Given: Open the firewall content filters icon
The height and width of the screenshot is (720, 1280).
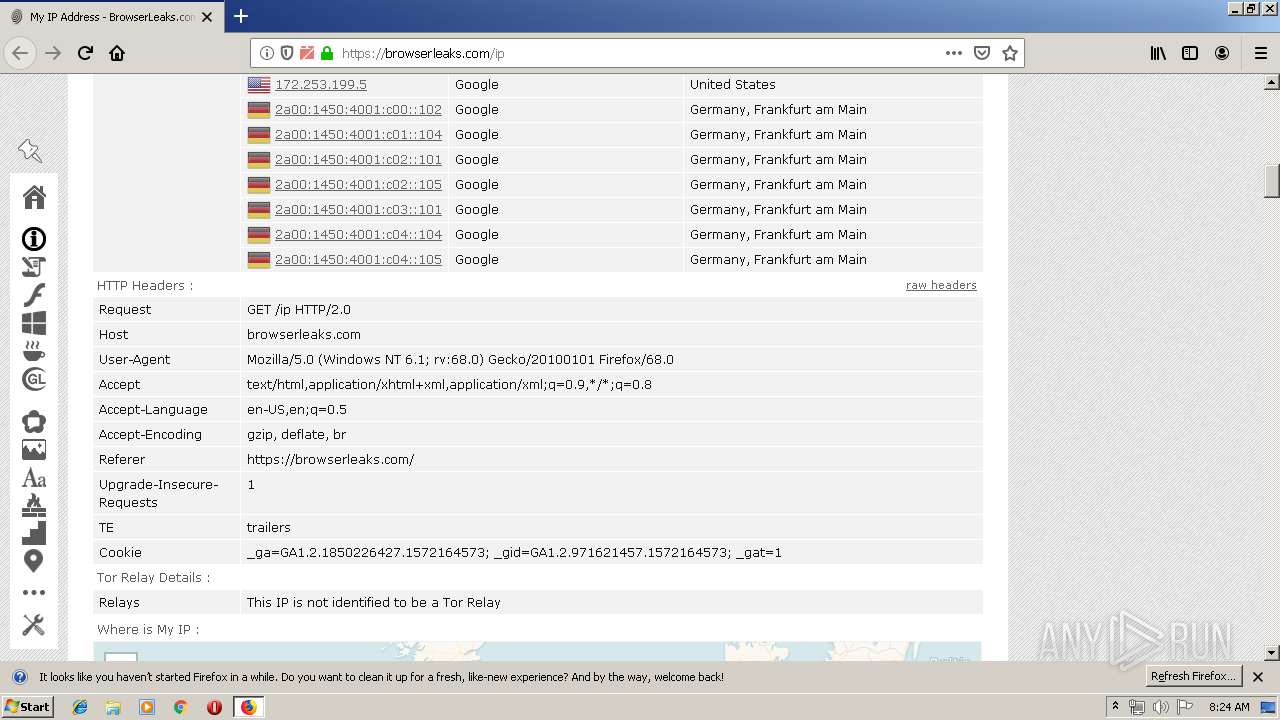Looking at the screenshot, I should (x=34, y=505).
